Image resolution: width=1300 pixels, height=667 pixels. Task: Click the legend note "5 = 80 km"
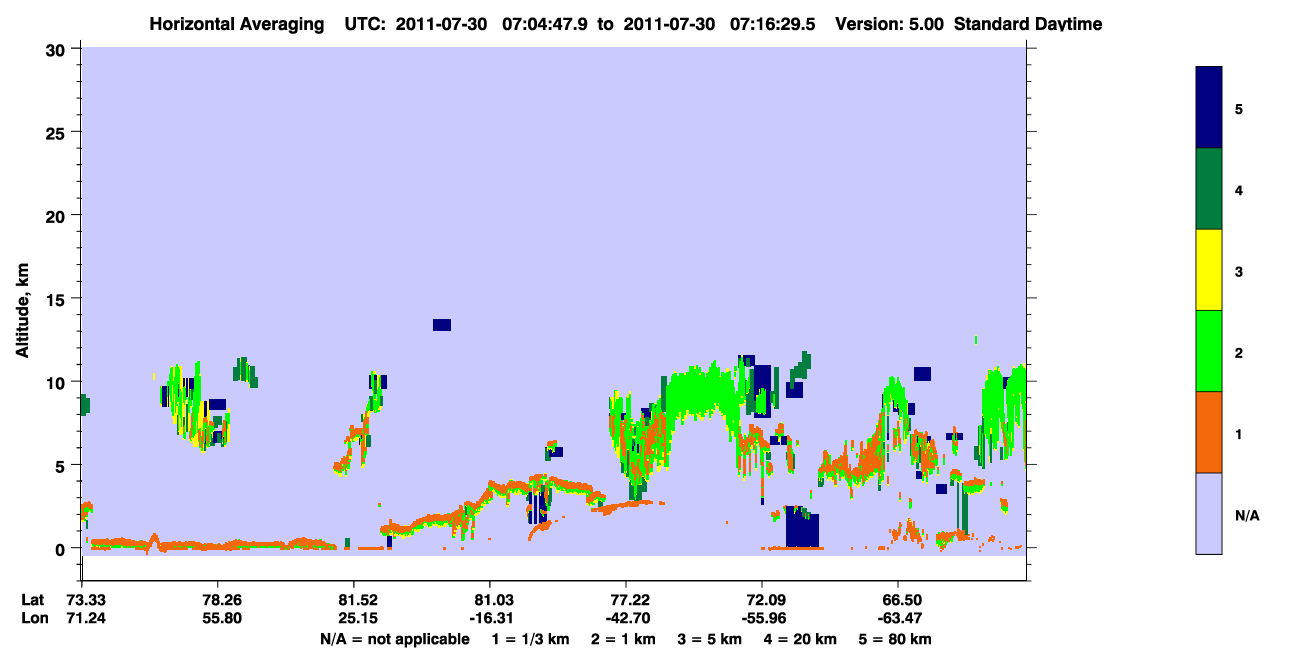click(x=897, y=639)
